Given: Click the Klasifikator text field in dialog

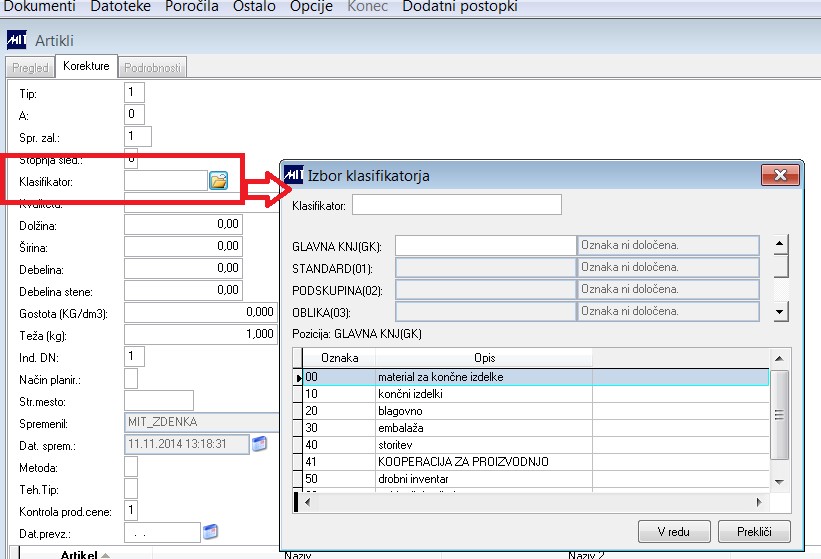Looking at the screenshot, I should (457, 205).
